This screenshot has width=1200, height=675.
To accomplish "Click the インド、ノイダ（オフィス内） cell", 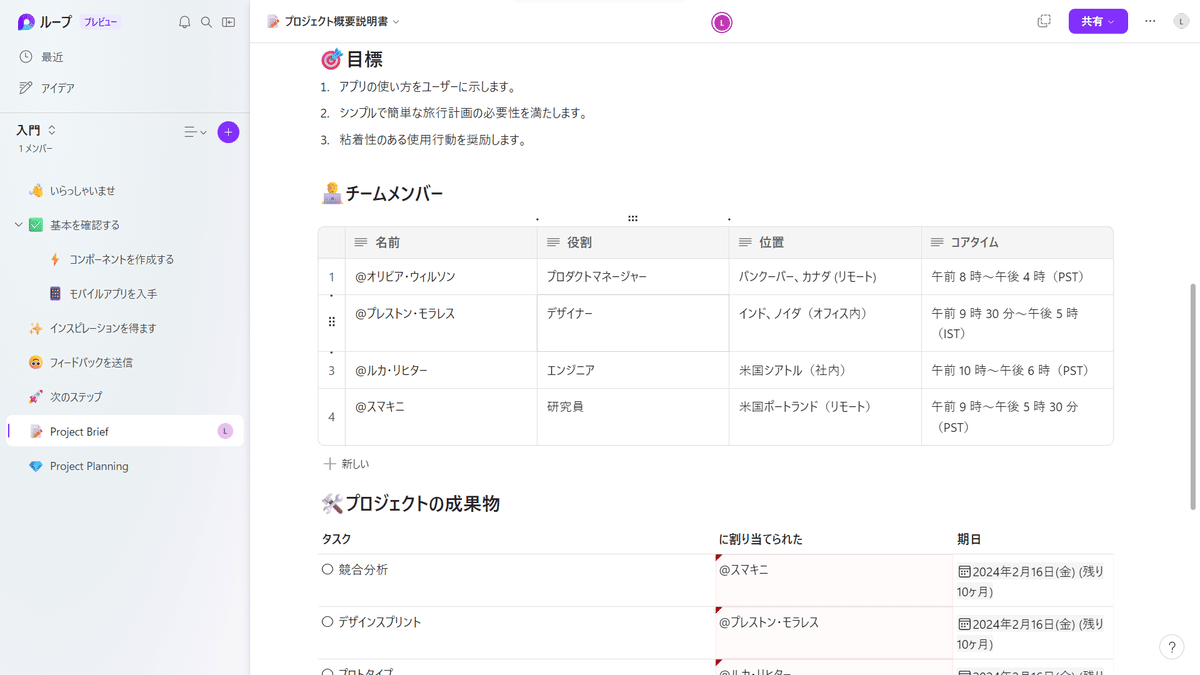I will 825,323.
